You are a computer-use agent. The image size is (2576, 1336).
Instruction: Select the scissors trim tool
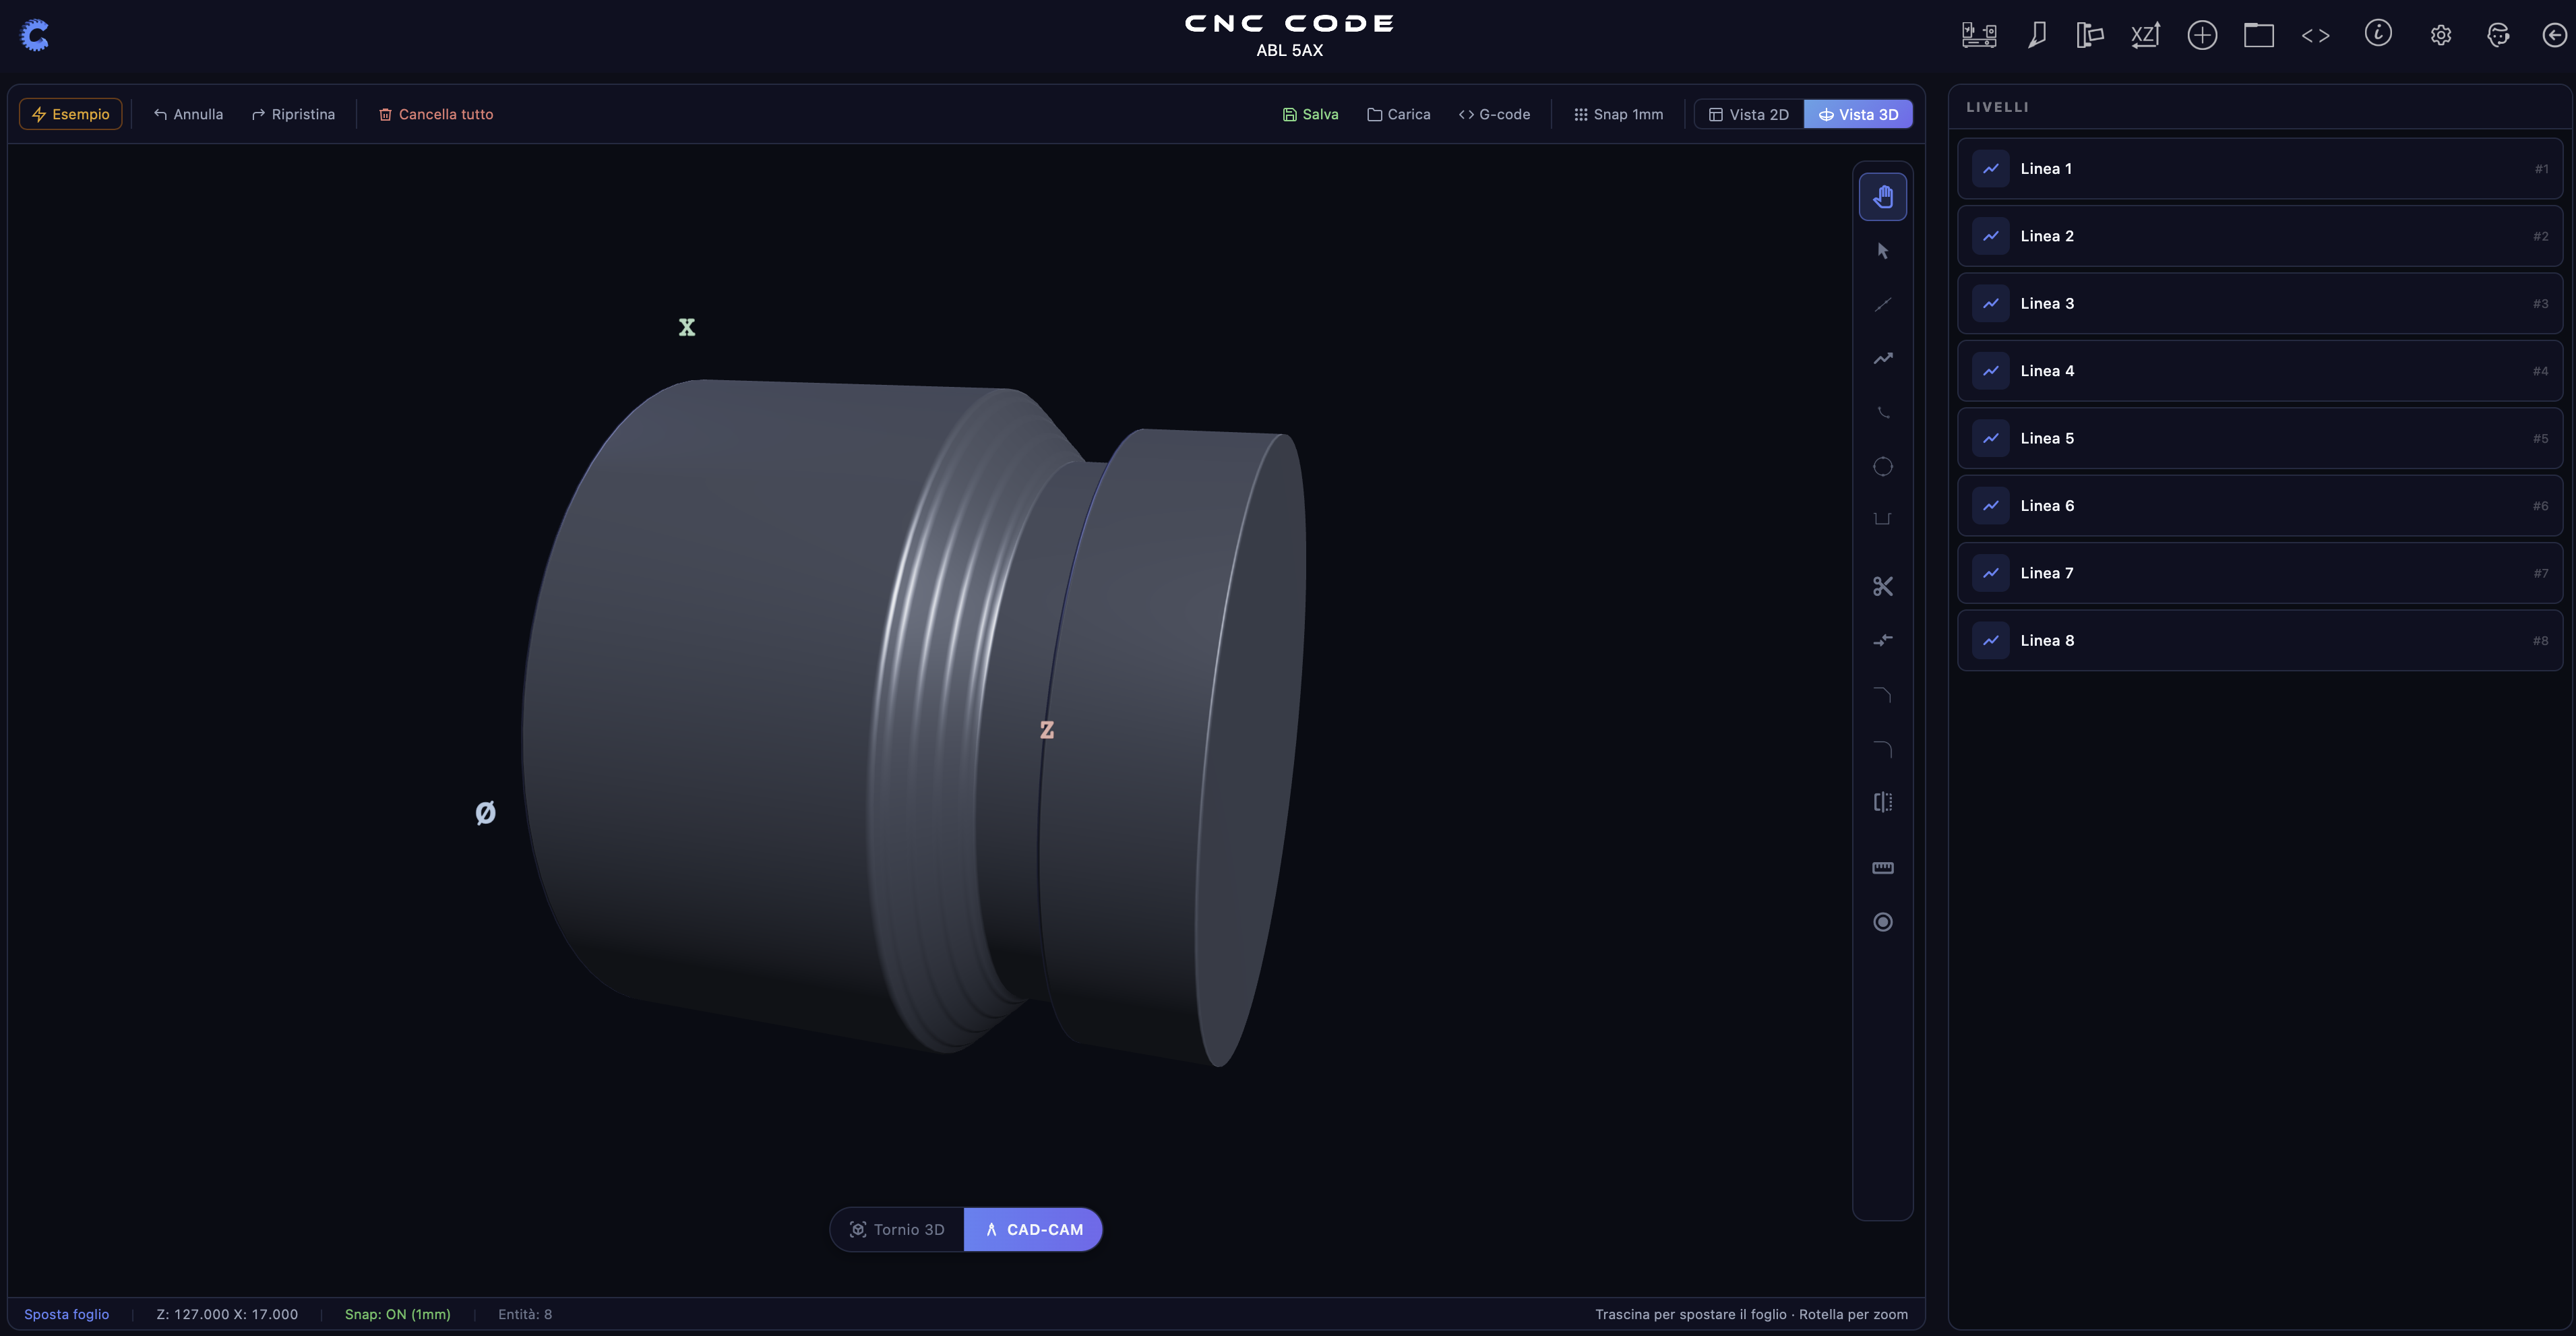(1882, 586)
